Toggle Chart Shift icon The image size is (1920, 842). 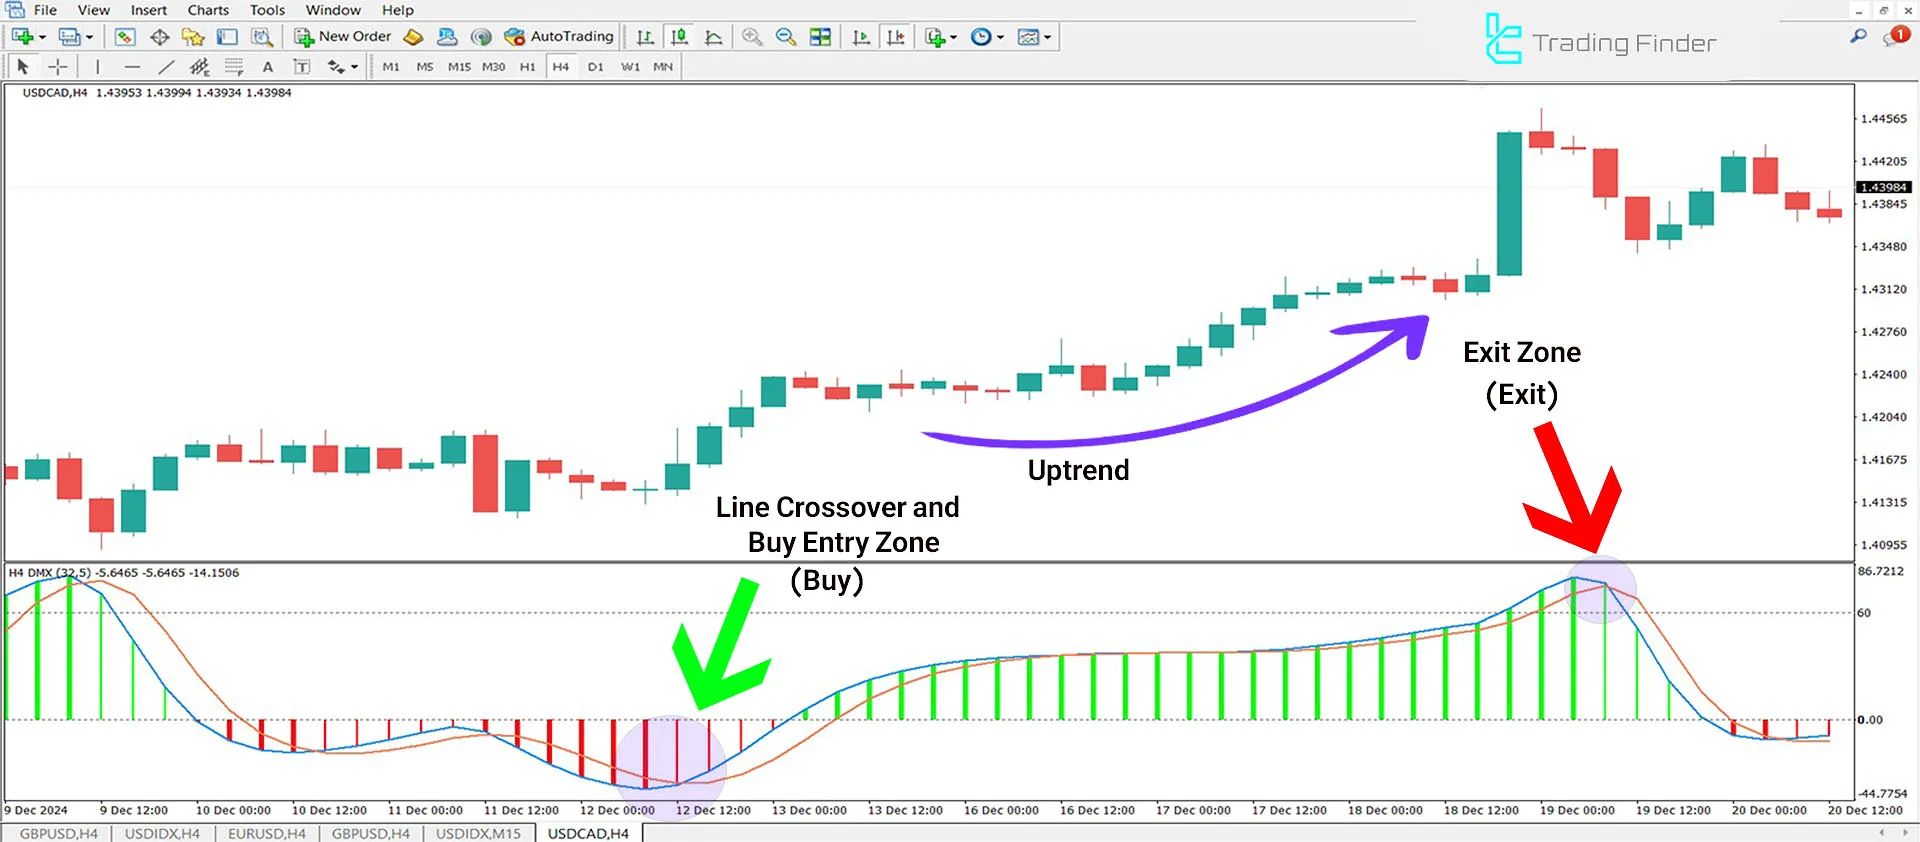895,37
